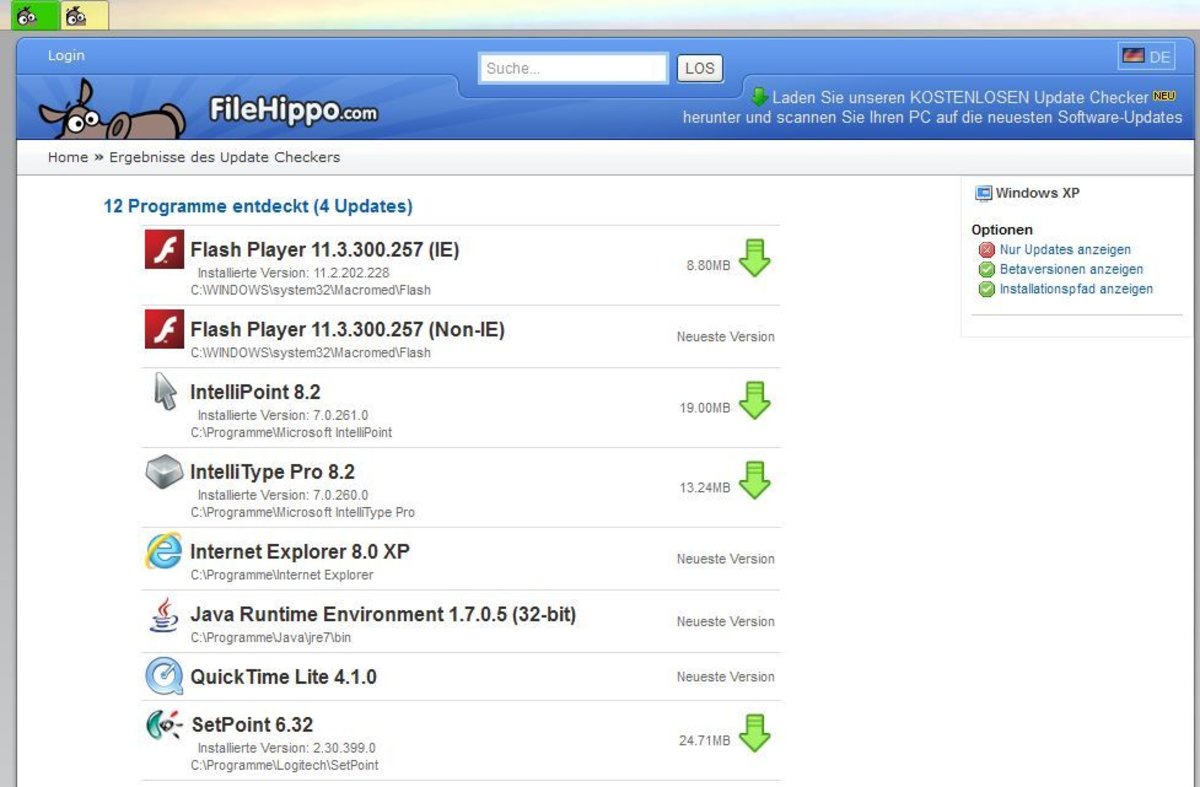Click Installierte Version: 7.0.260.0 text
The image size is (1200, 787).
click(283, 495)
